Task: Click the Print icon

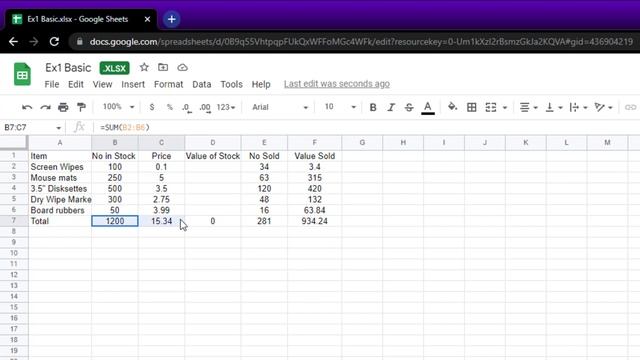Action: coord(63,107)
